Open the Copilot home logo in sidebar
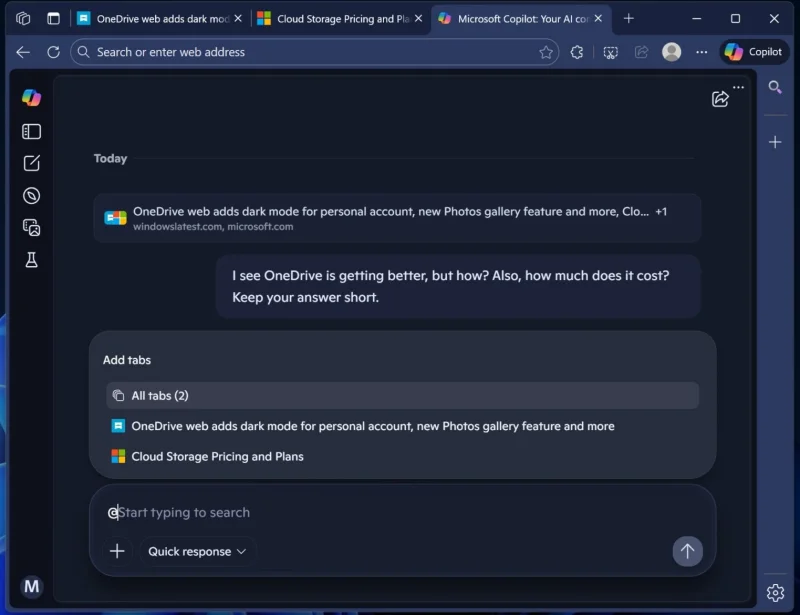This screenshot has width=800, height=615. click(31, 97)
